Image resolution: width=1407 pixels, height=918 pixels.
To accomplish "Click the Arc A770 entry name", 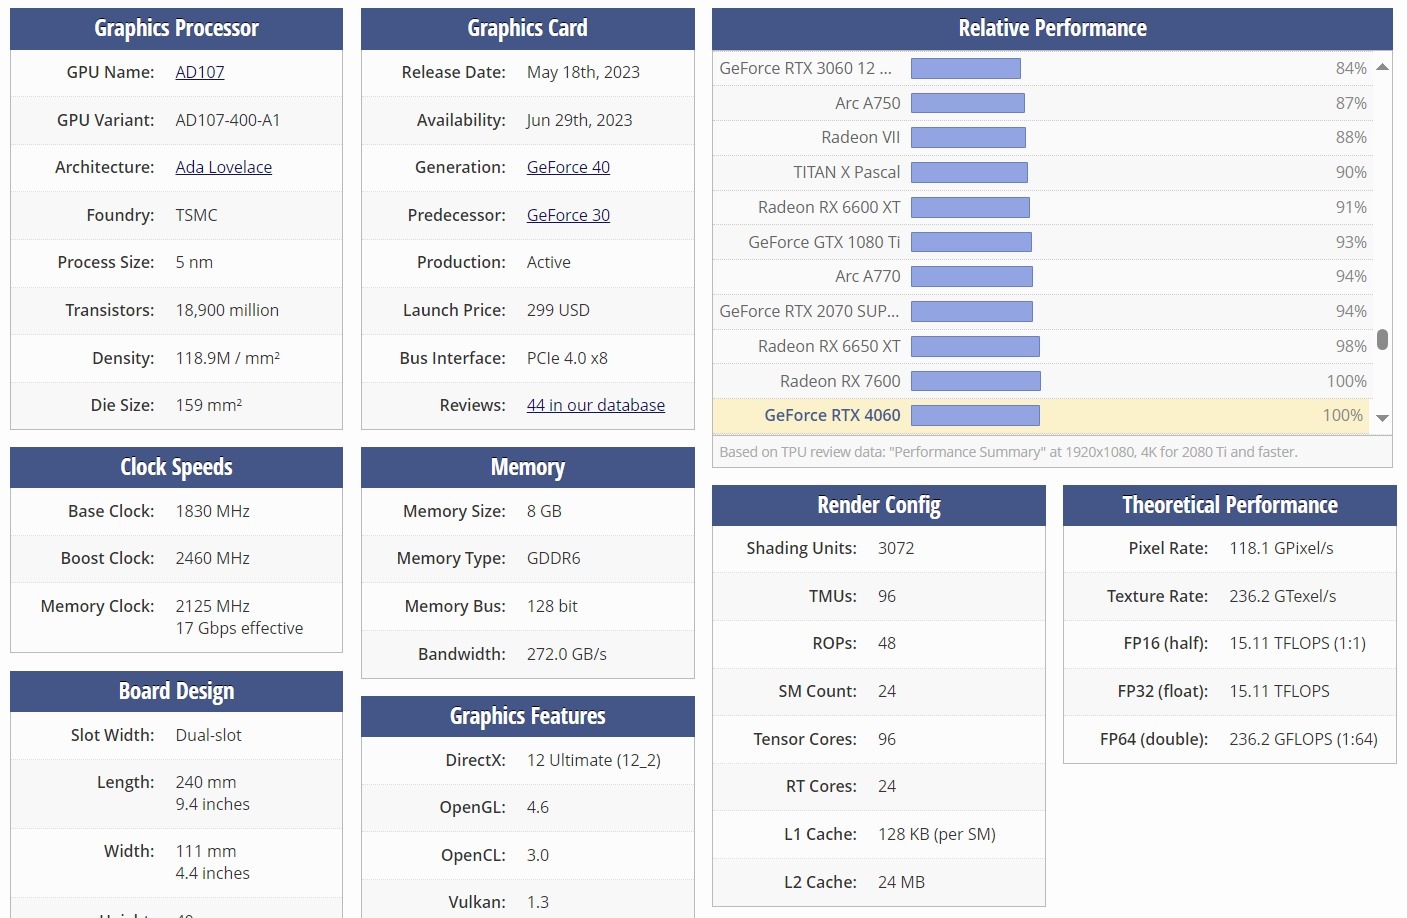I will 868,276.
